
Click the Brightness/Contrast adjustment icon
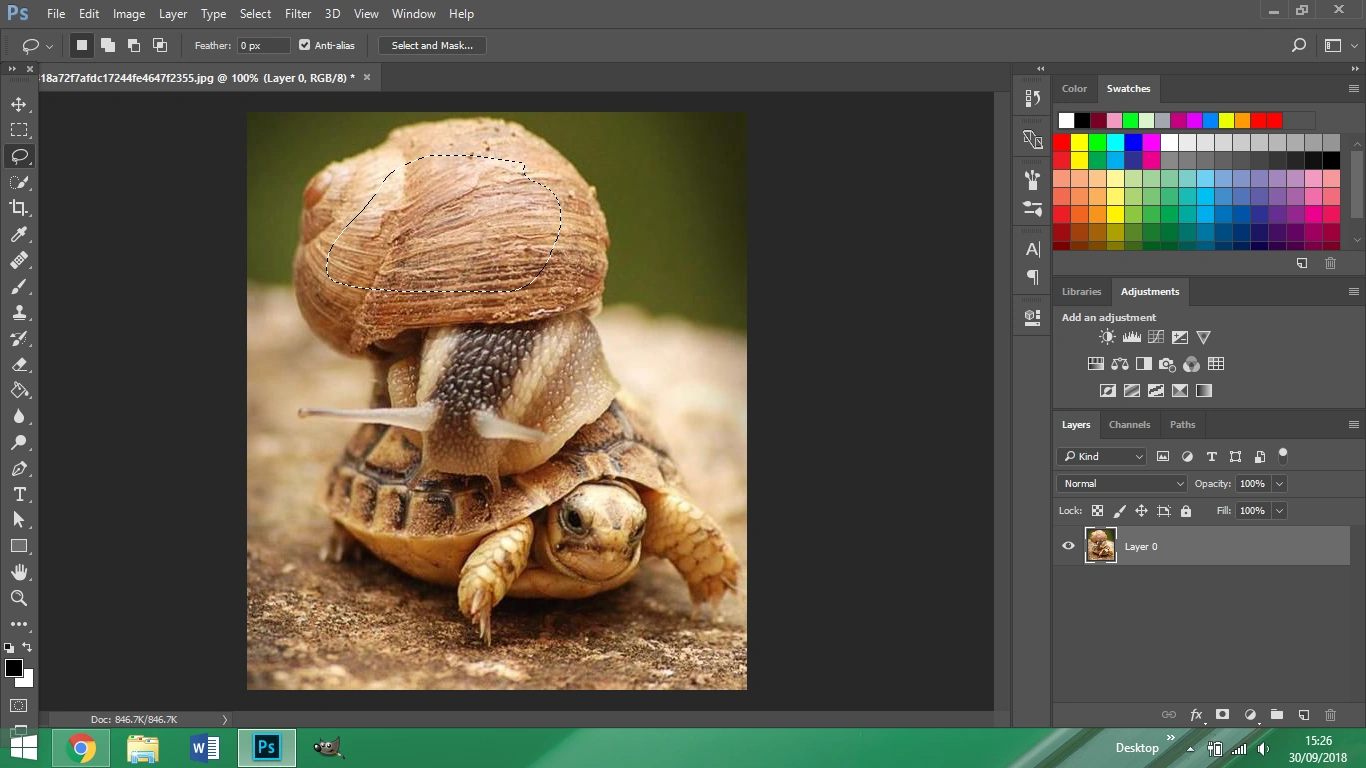coord(1107,338)
